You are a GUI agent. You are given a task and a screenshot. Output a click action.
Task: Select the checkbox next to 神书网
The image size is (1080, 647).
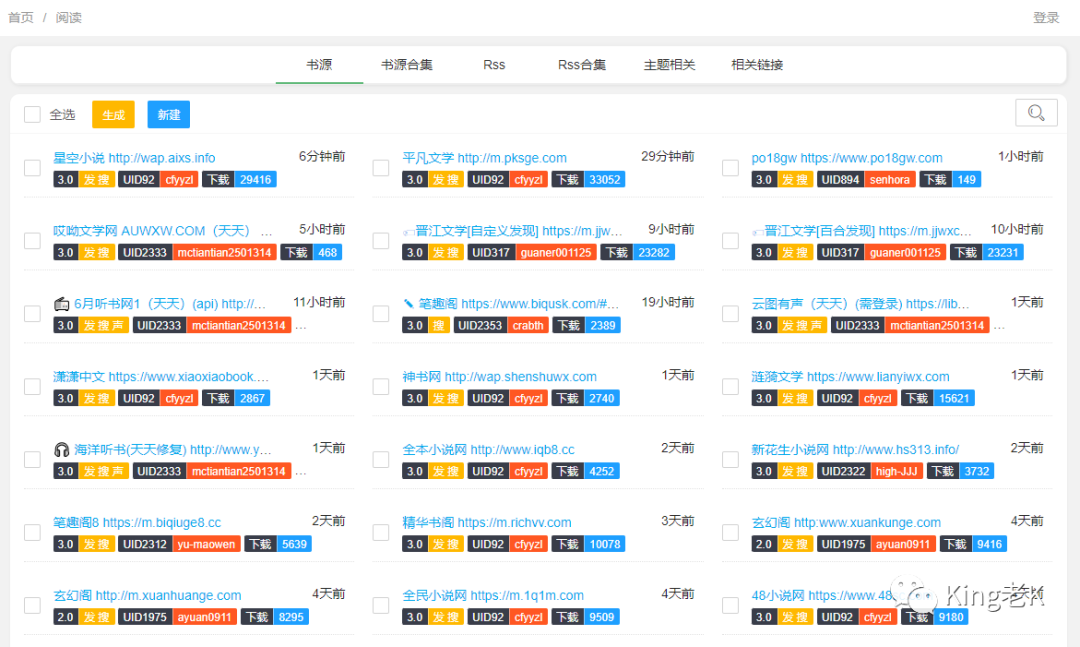tap(381, 387)
